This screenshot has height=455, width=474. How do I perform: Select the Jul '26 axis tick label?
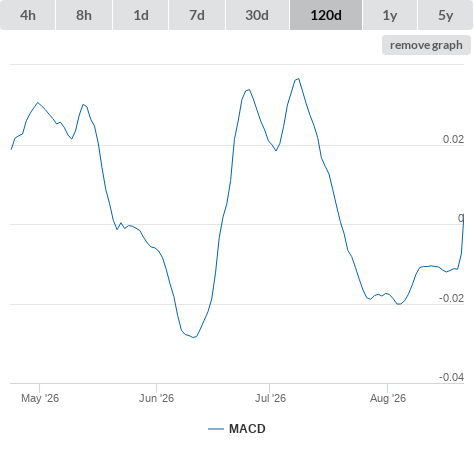pyautogui.click(x=270, y=398)
